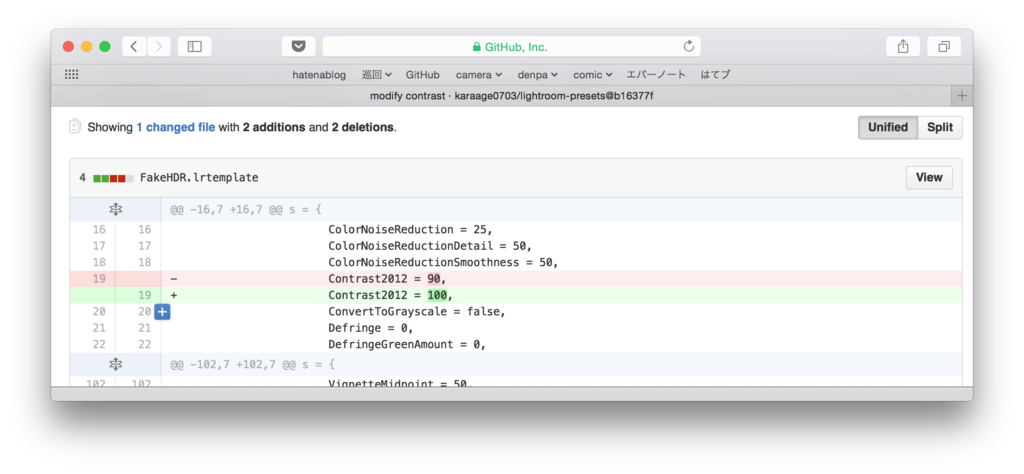Image resolution: width=1024 pixels, height=474 pixels.
Task: Open Top Sites grid icon
Action: click(72, 74)
